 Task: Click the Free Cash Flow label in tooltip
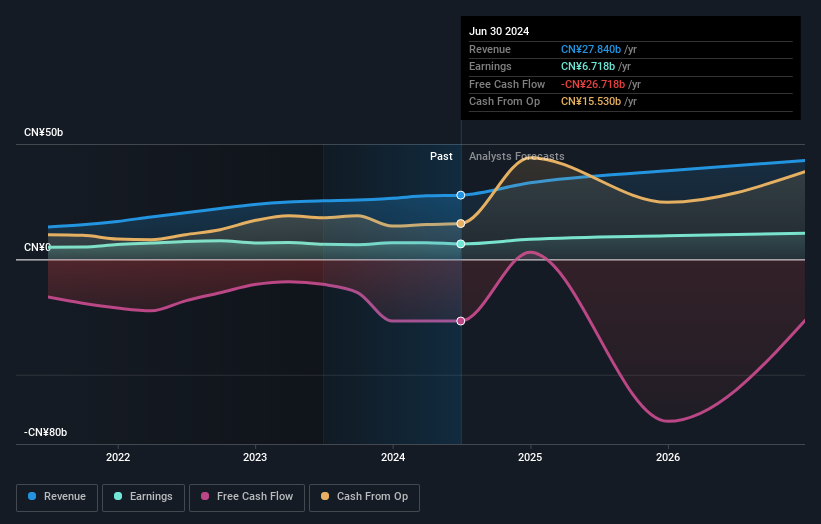point(507,84)
